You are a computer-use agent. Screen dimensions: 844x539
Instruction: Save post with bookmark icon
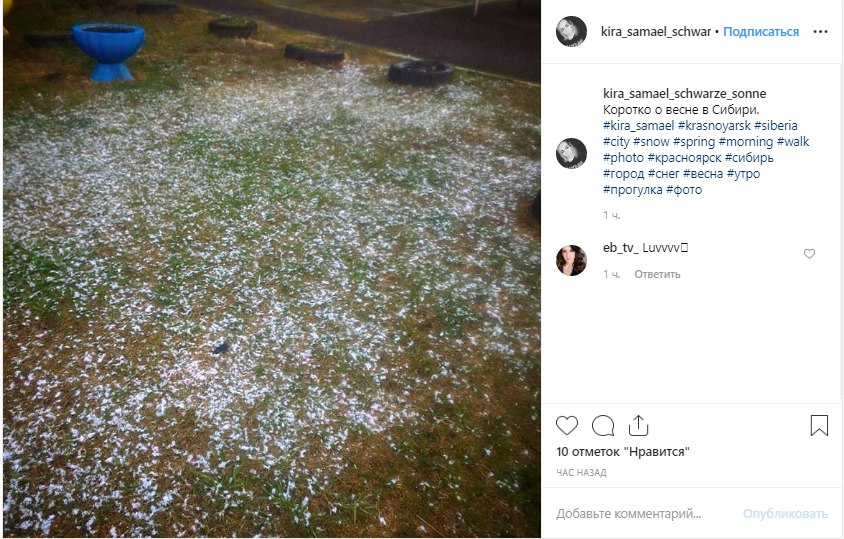point(819,425)
